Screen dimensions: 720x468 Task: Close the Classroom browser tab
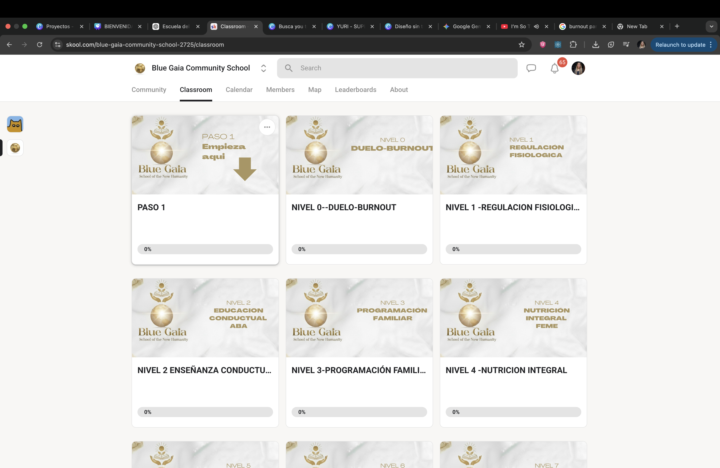point(256,26)
